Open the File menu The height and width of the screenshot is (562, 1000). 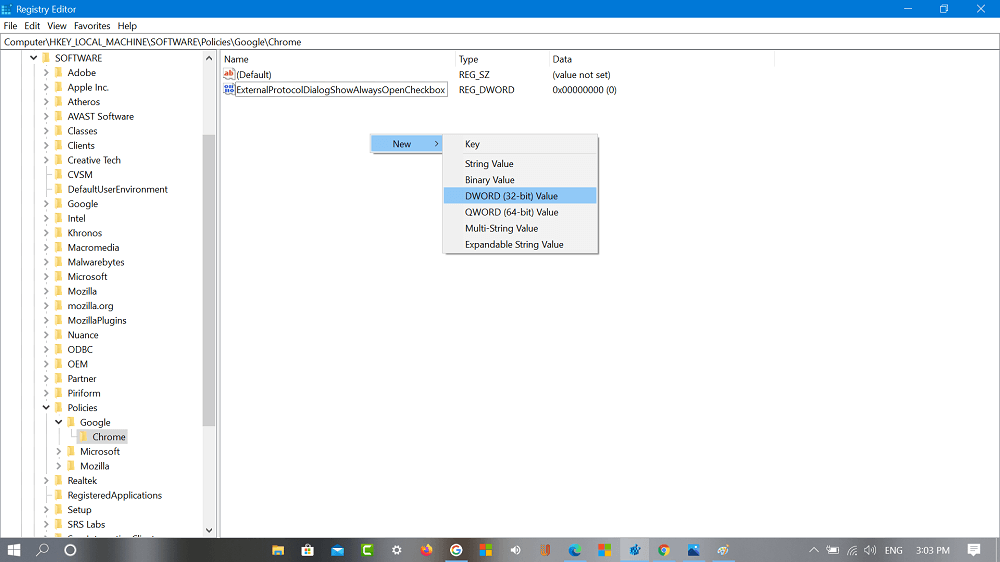[10, 26]
